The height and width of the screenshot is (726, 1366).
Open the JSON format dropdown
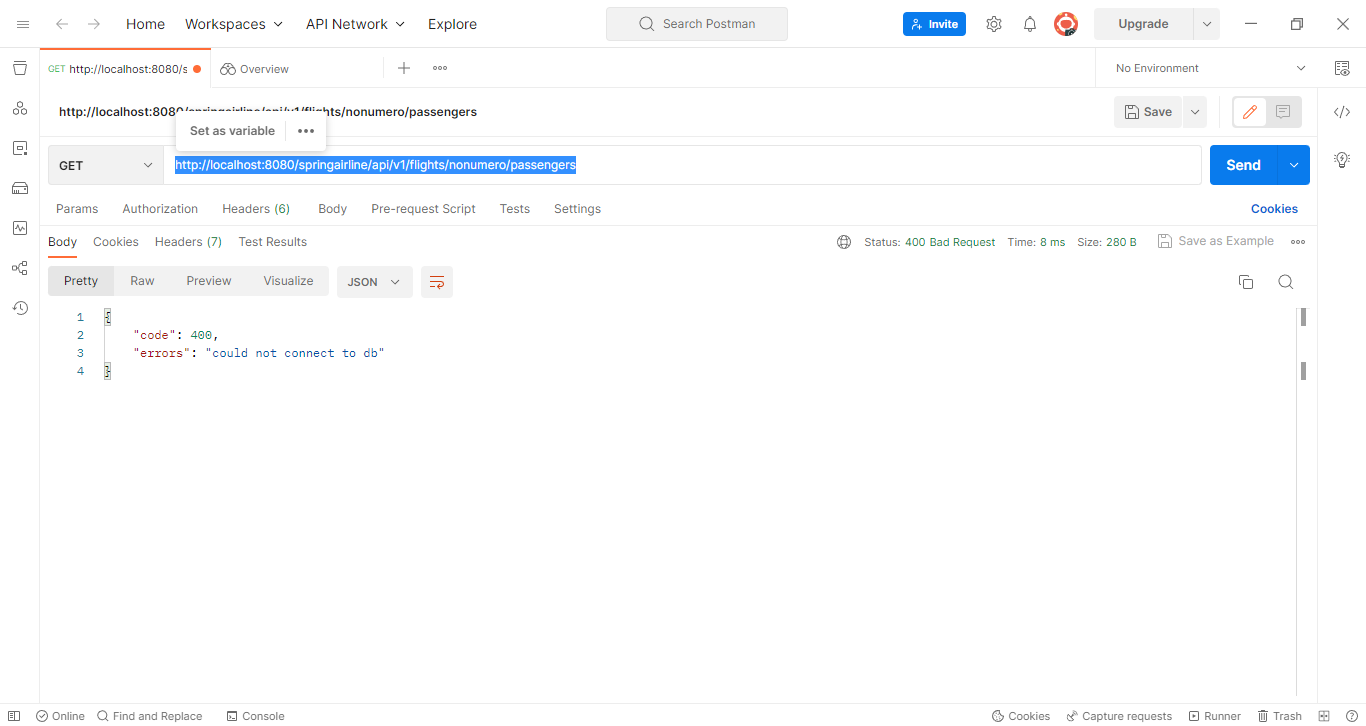pos(374,282)
